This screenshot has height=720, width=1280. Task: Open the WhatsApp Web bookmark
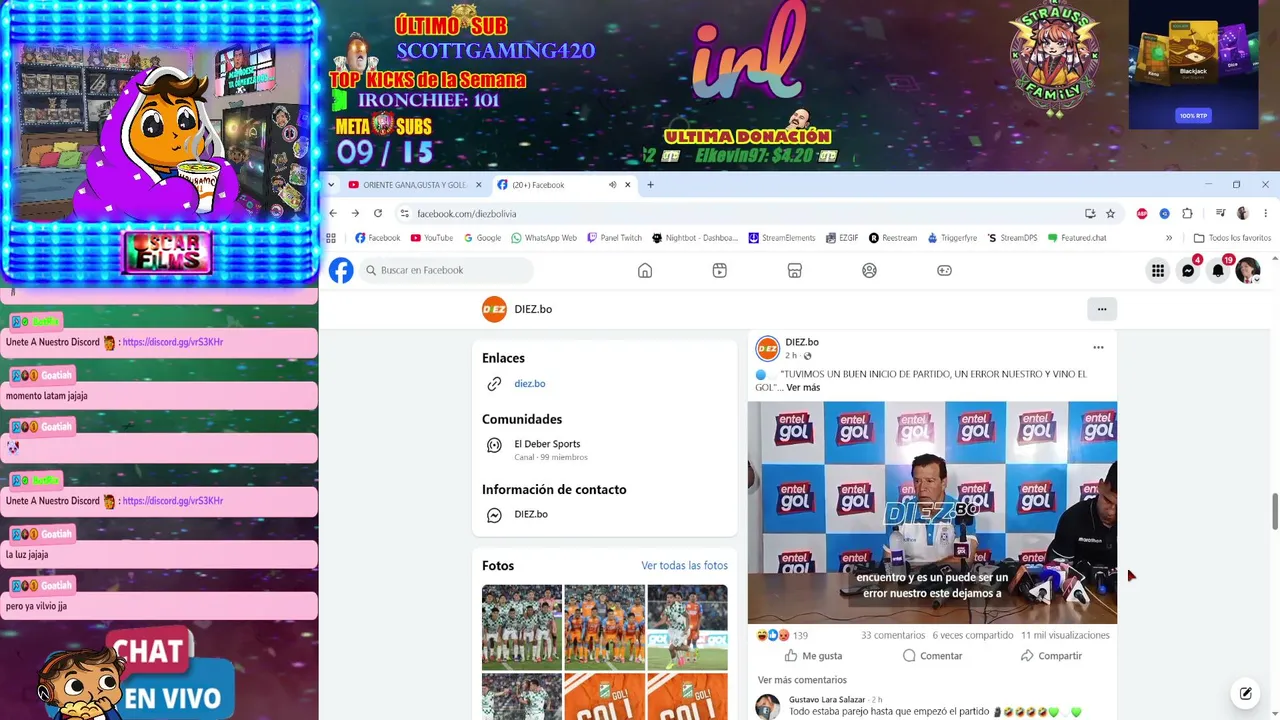pos(544,238)
